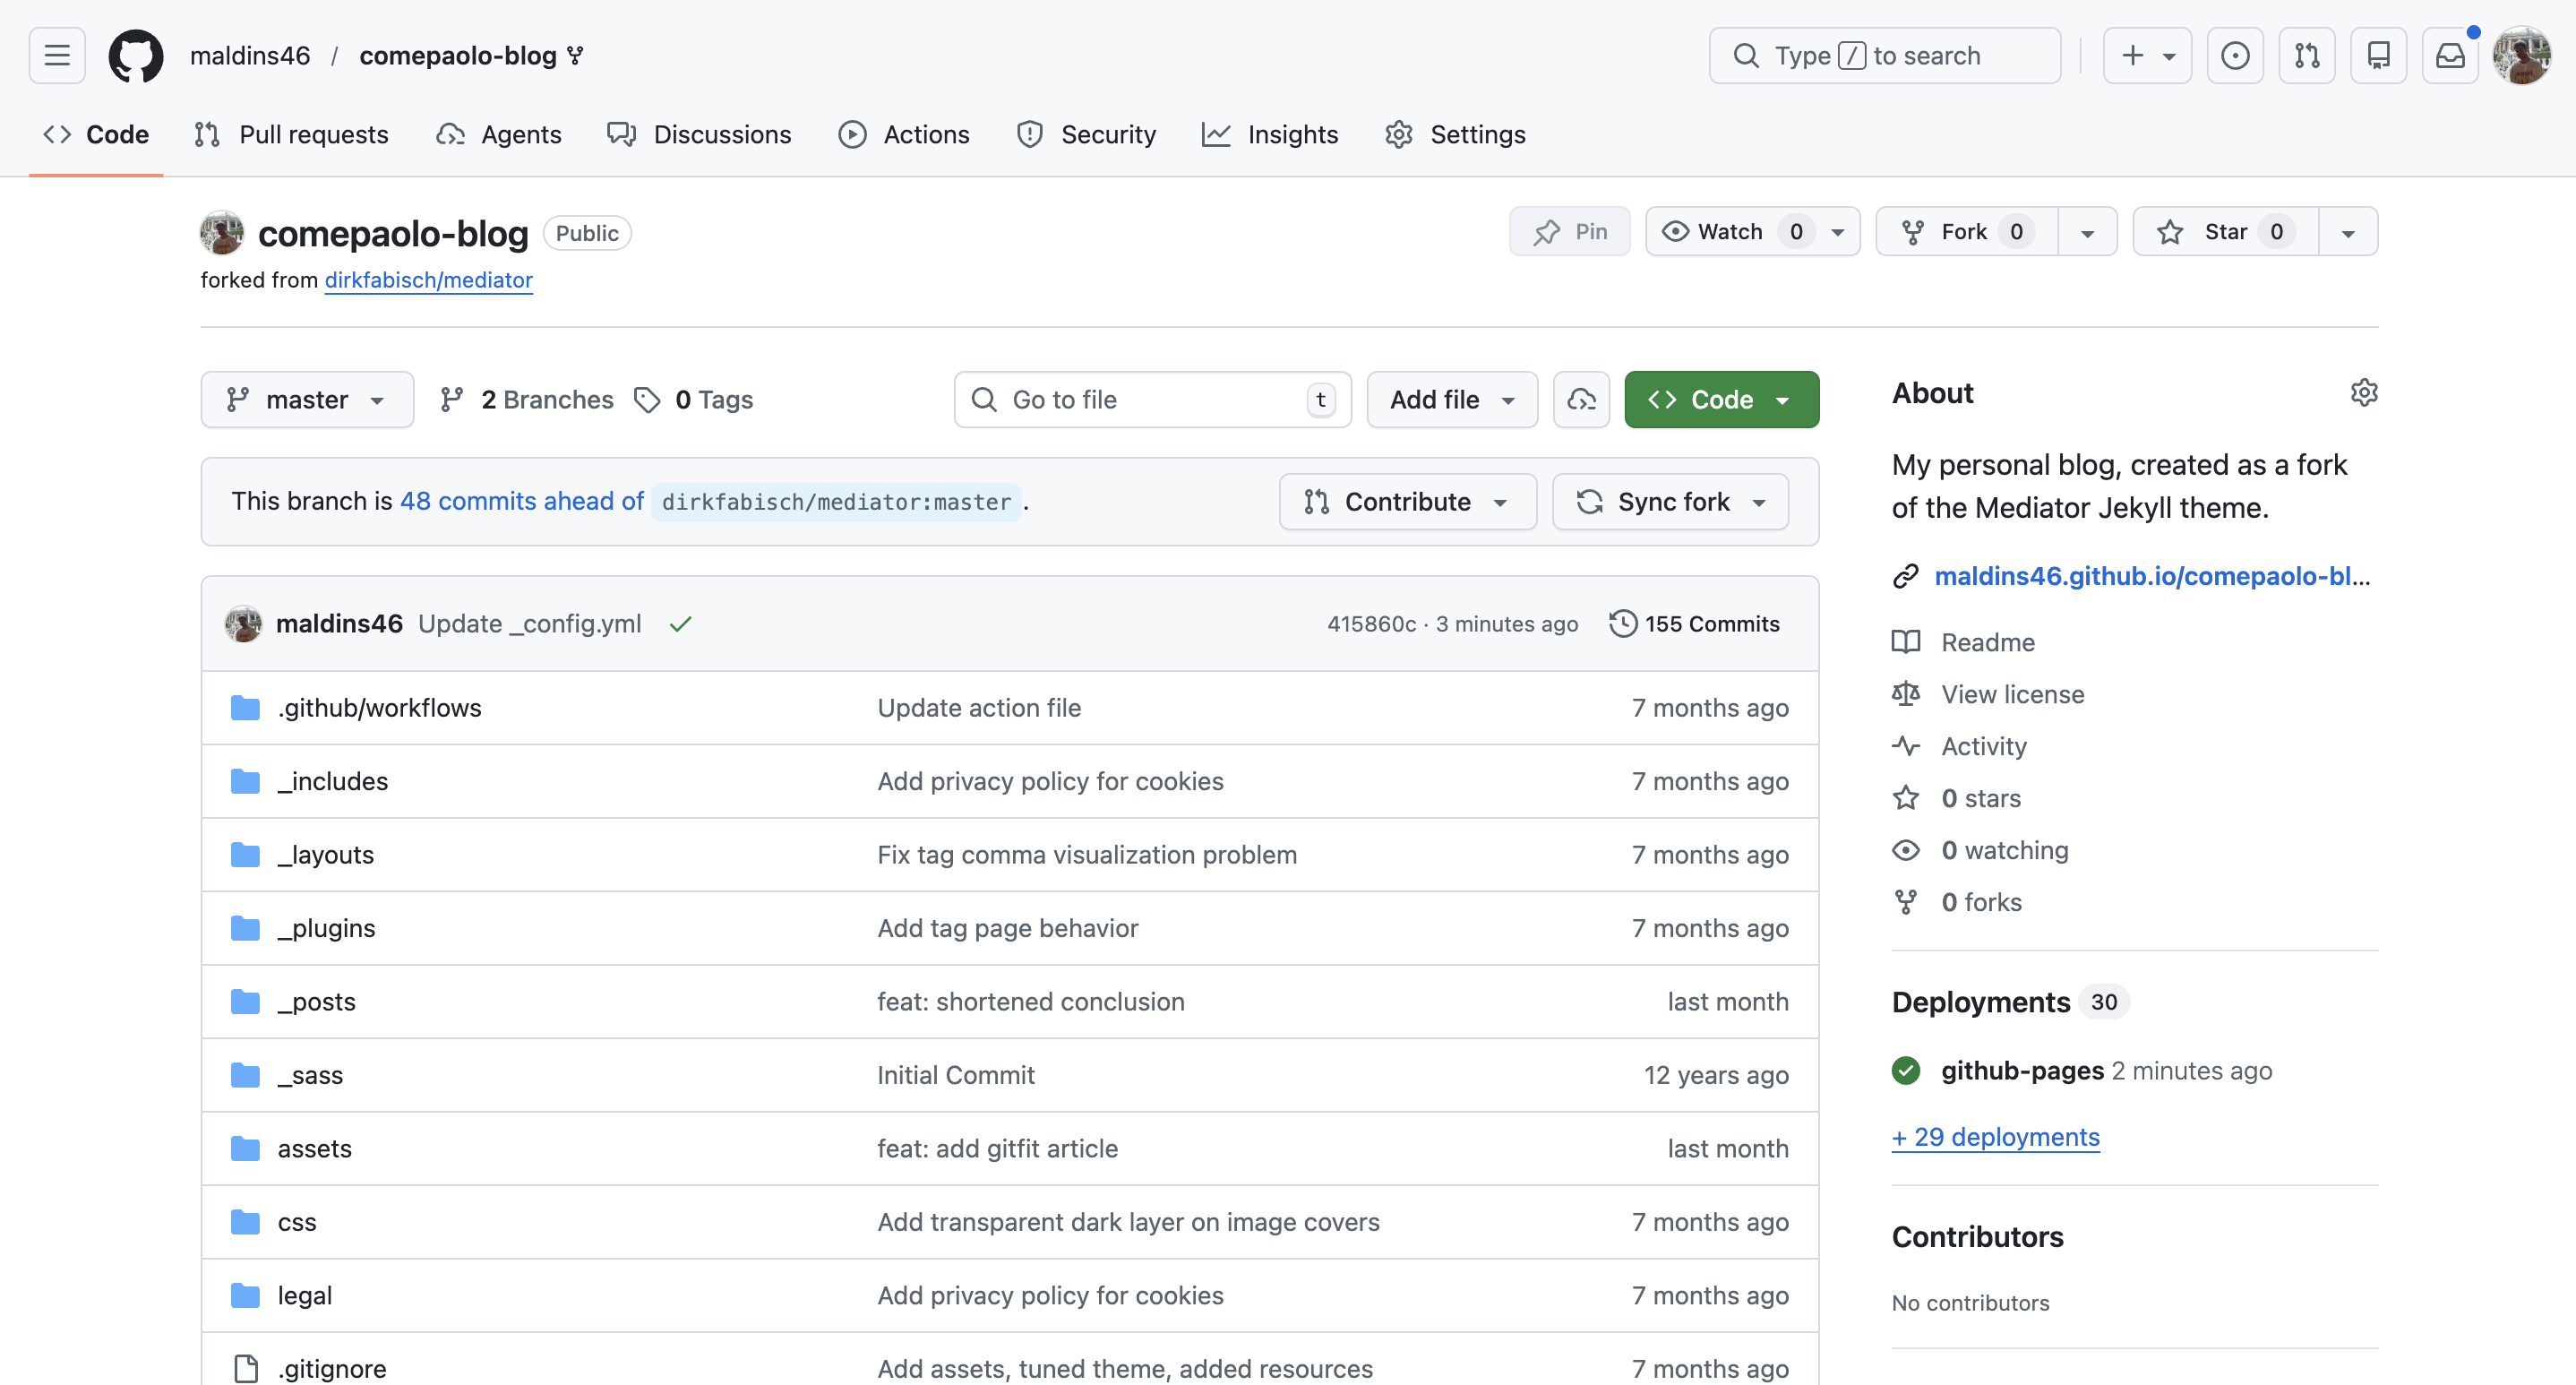
Task: Click the green commit status checkmark
Action: click(x=681, y=624)
